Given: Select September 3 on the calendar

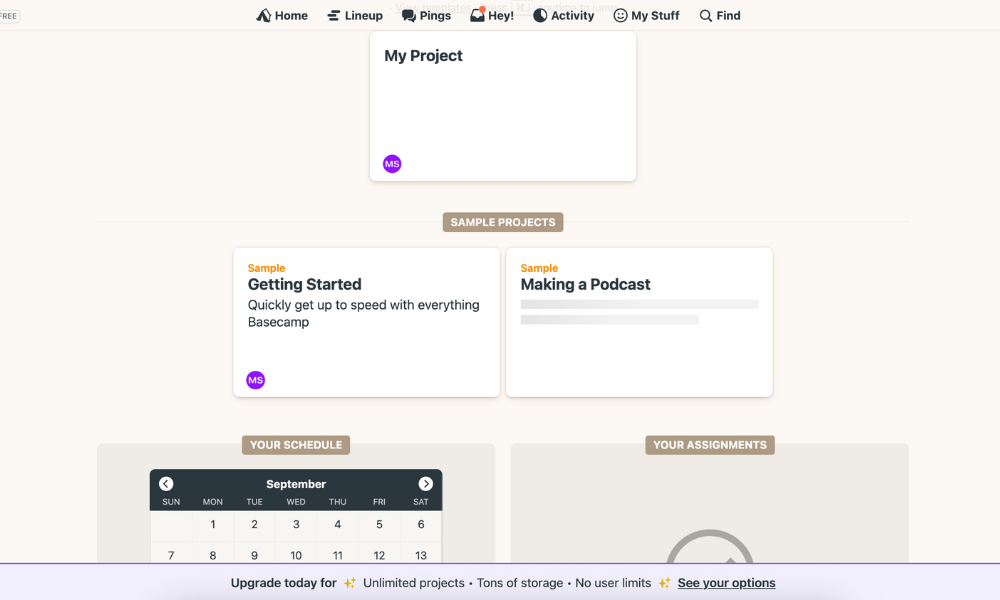Looking at the screenshot, I should [x=296, y=525].
